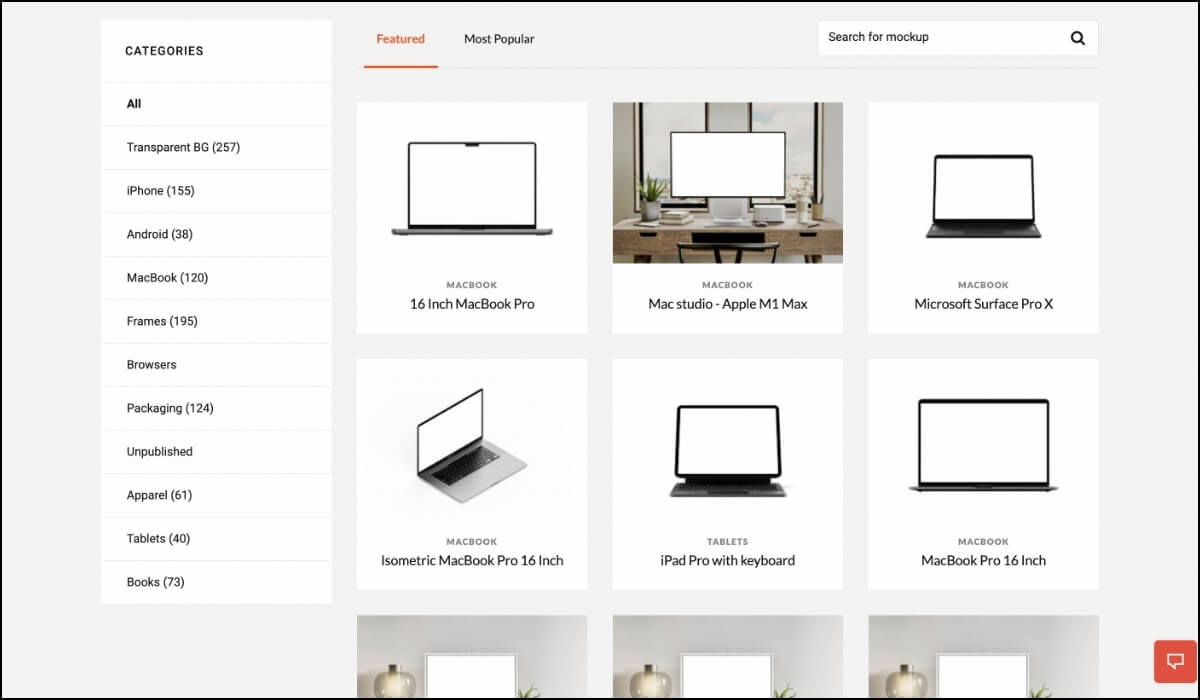Open Books (73) category

click(x=216, y=582)
